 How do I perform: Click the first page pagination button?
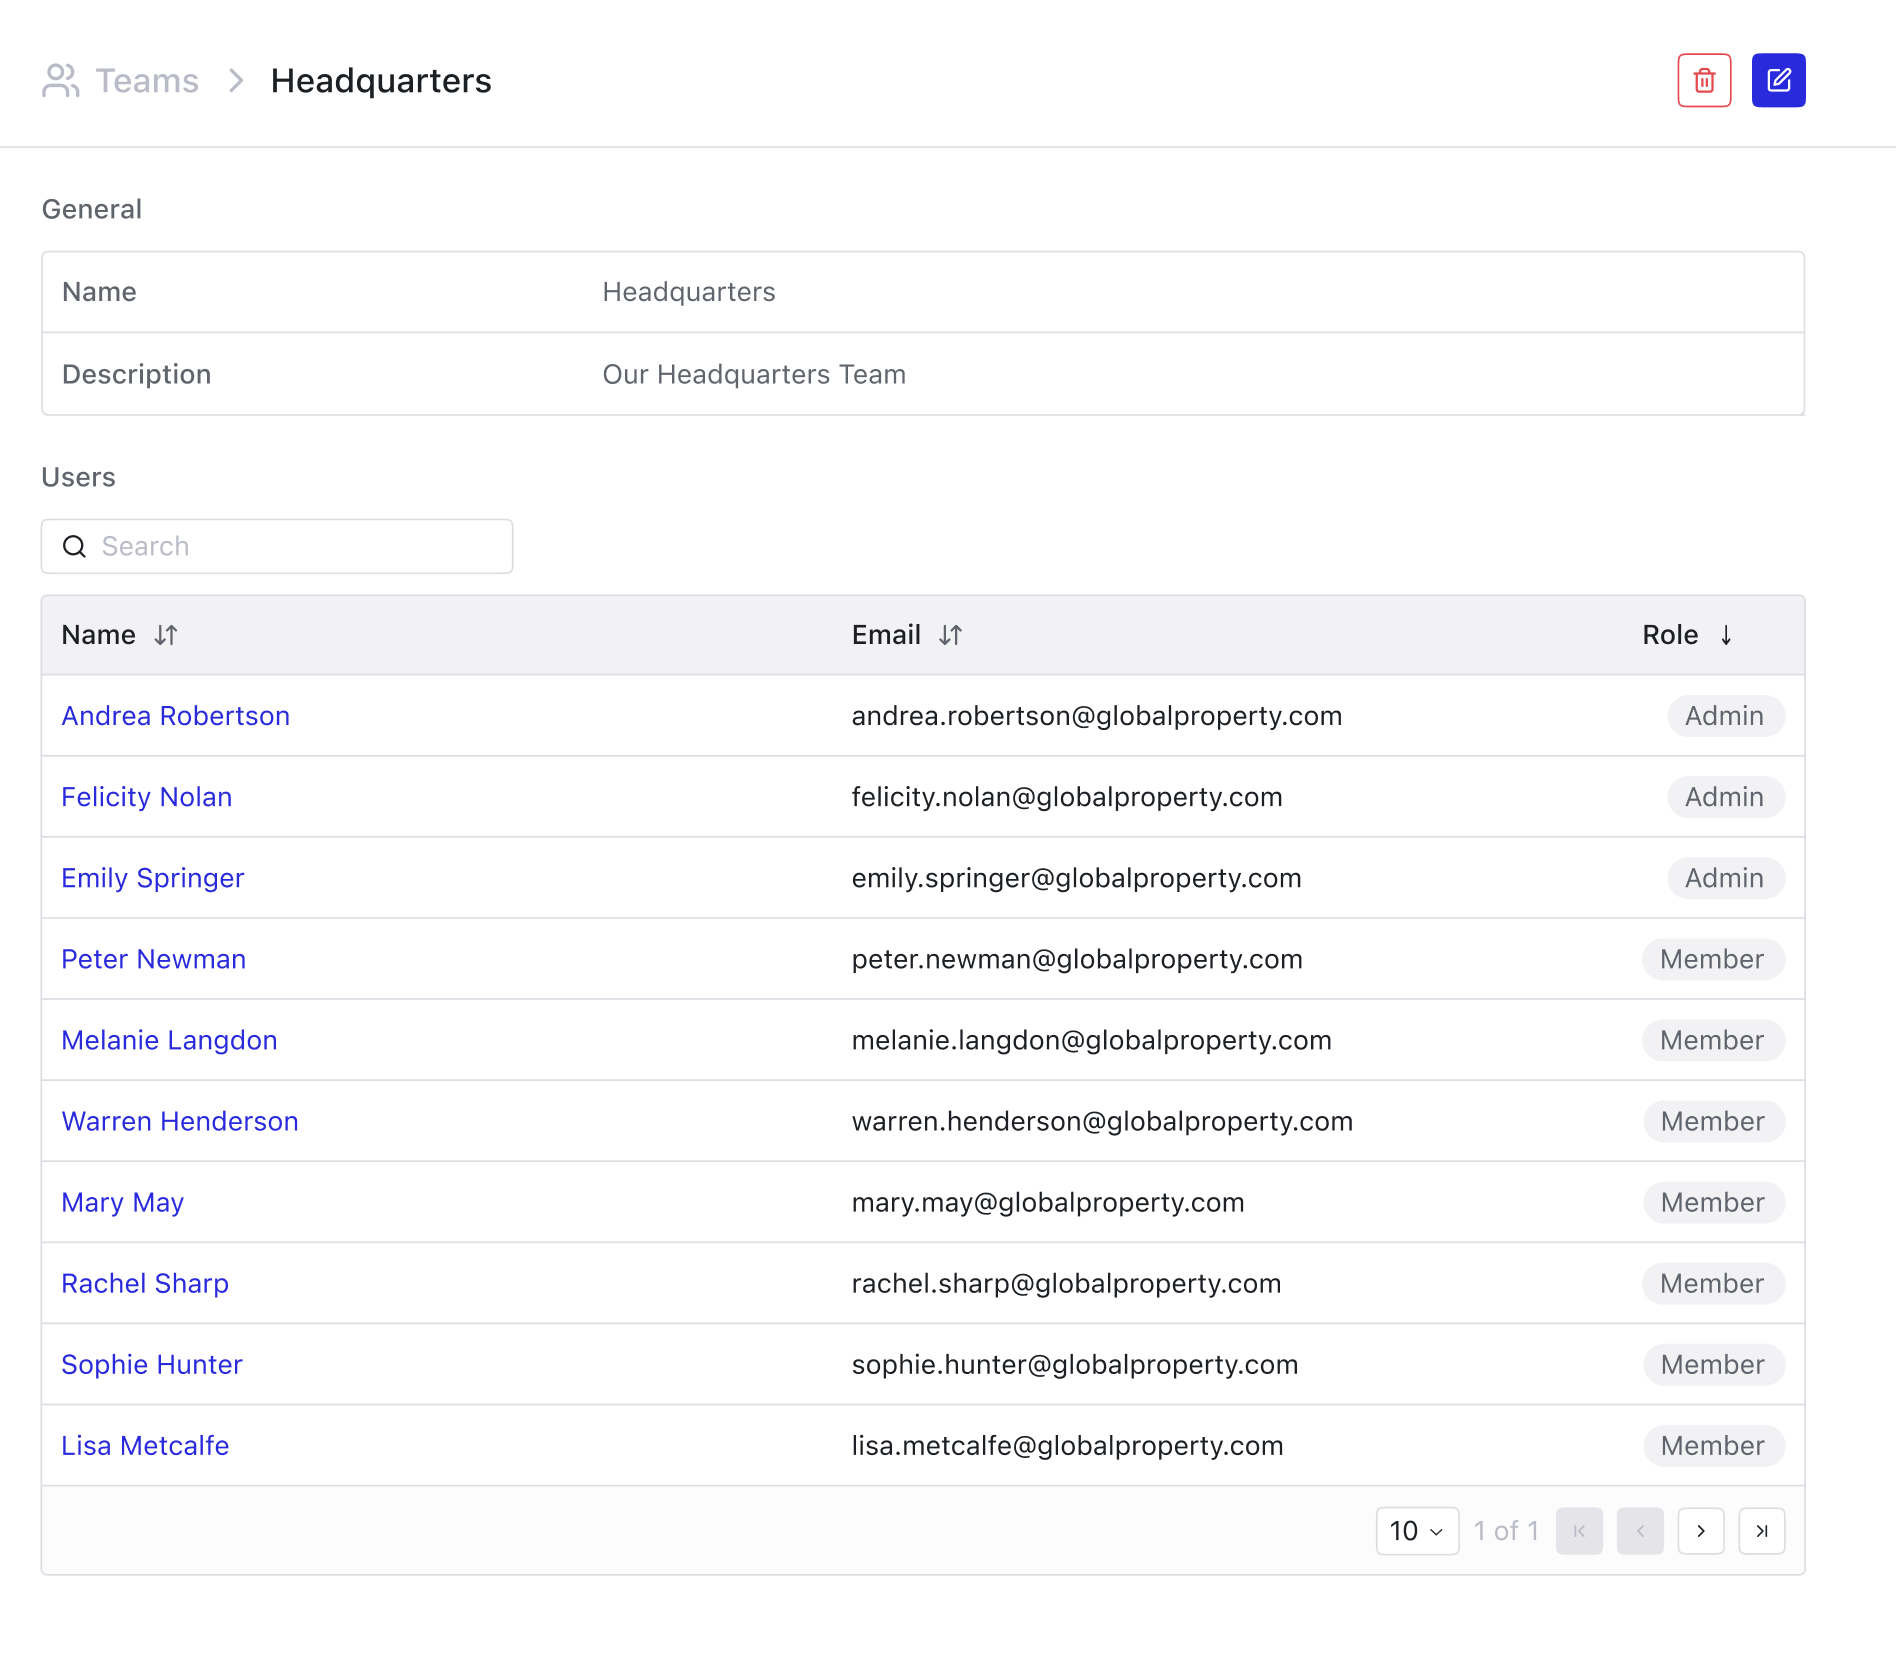(1579, 1531)
